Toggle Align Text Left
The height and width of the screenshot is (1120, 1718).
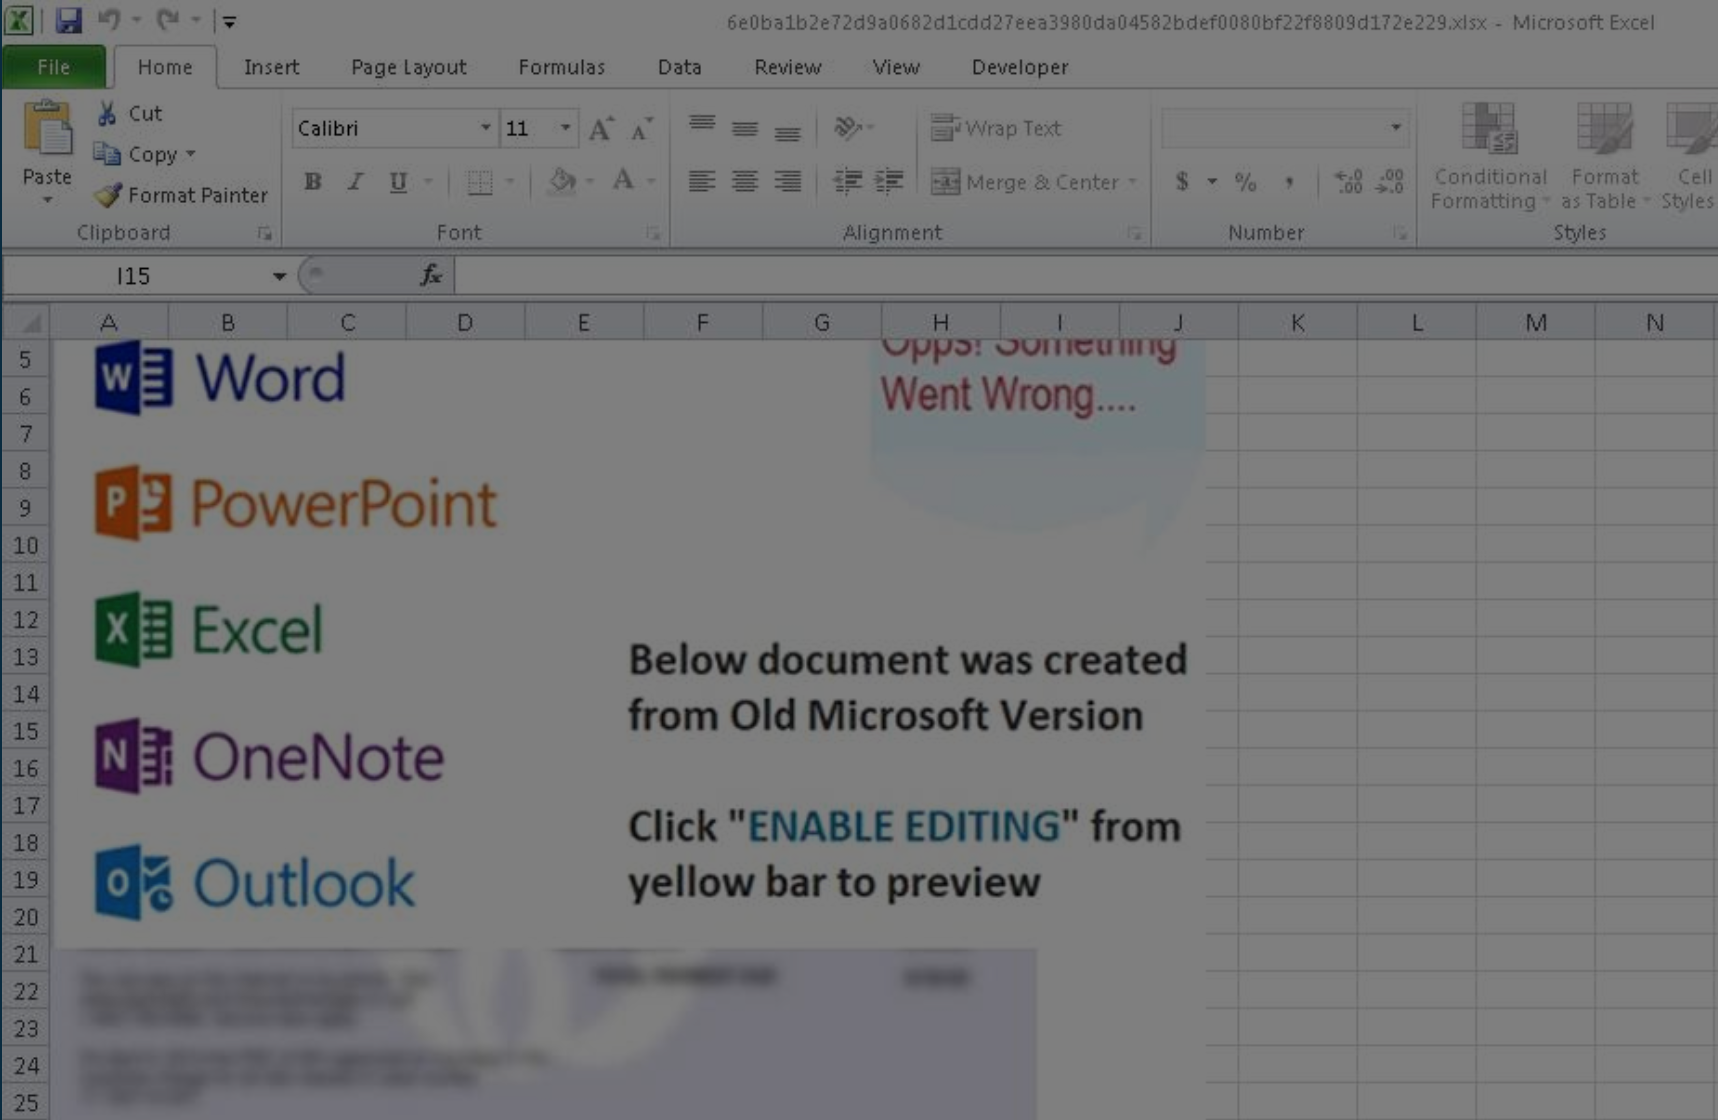pyautogui.click(x=702, y=181)
